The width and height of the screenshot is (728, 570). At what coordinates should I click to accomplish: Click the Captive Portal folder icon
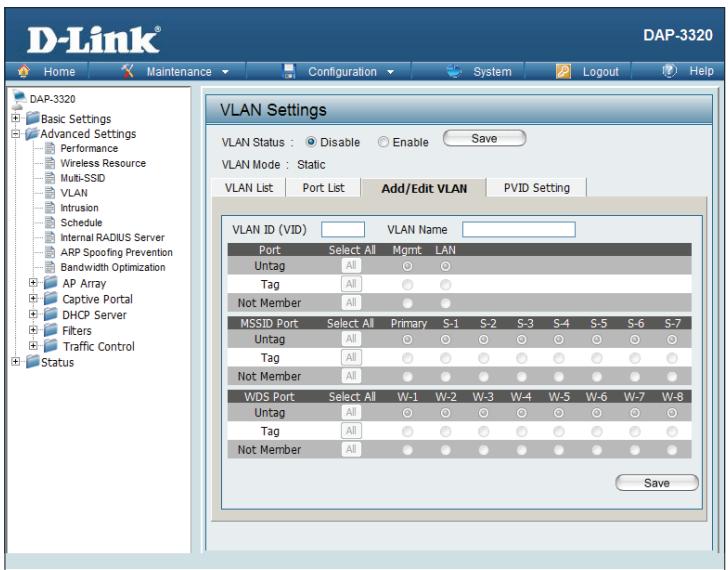click(x=51, y=298)
